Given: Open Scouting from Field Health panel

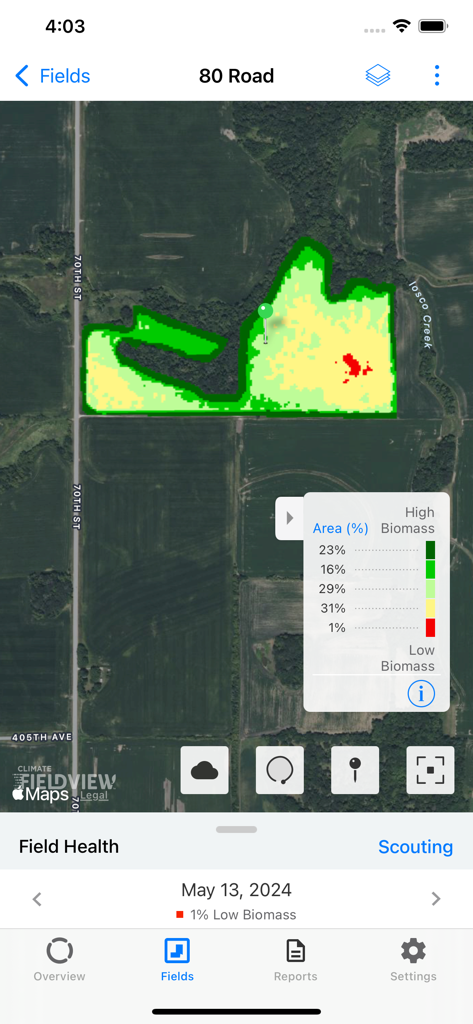Looking at the screenshot, I should pos(416,846).
